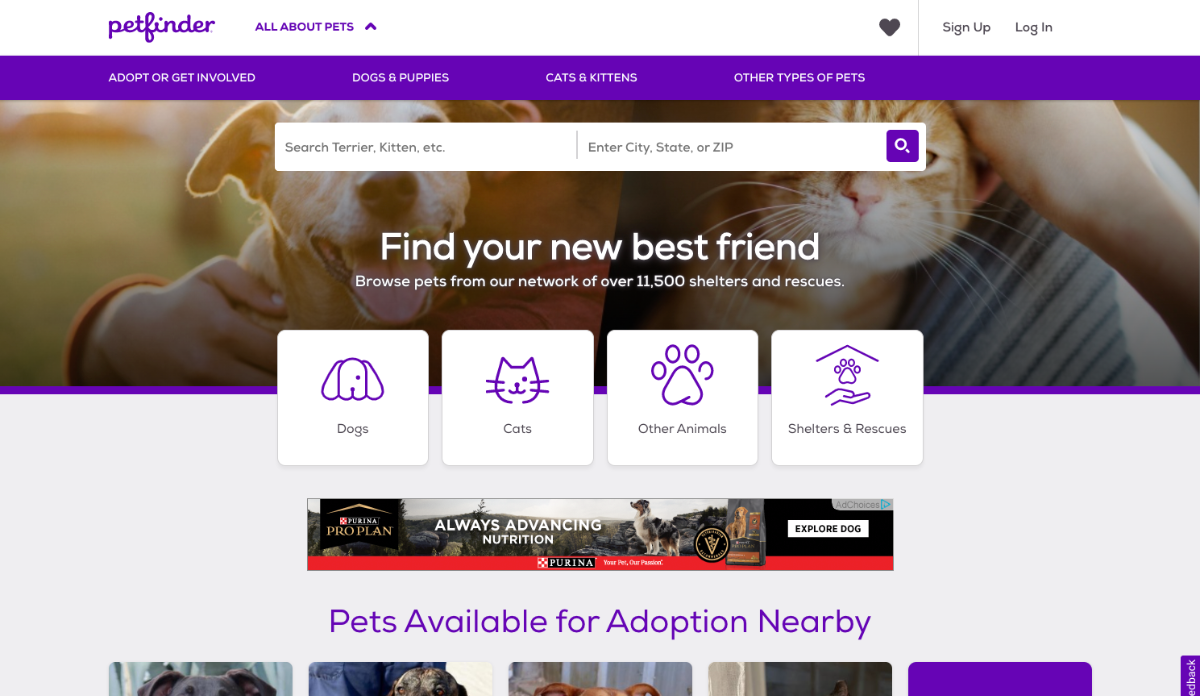Open the first nearby pet photo
Viewport: 1200px width, 696px height.
[201, 679]
